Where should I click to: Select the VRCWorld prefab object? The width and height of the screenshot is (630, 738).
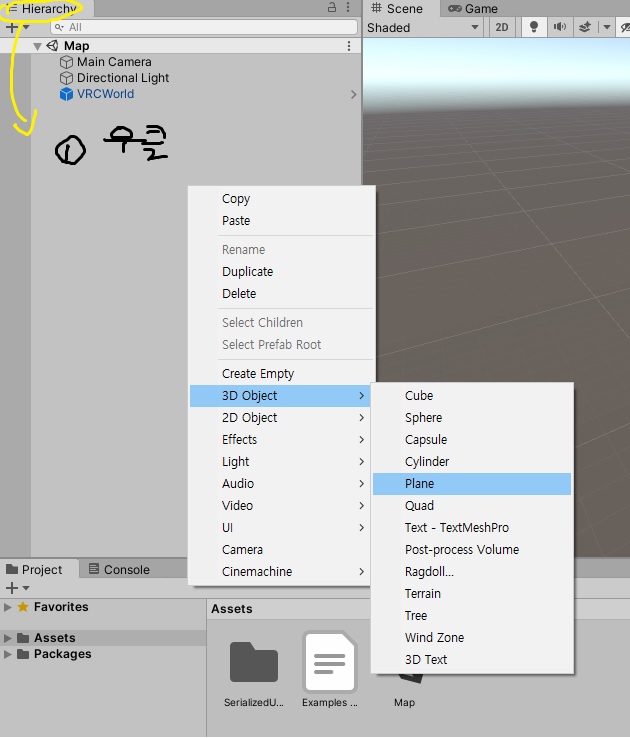(x=105, y=94)
